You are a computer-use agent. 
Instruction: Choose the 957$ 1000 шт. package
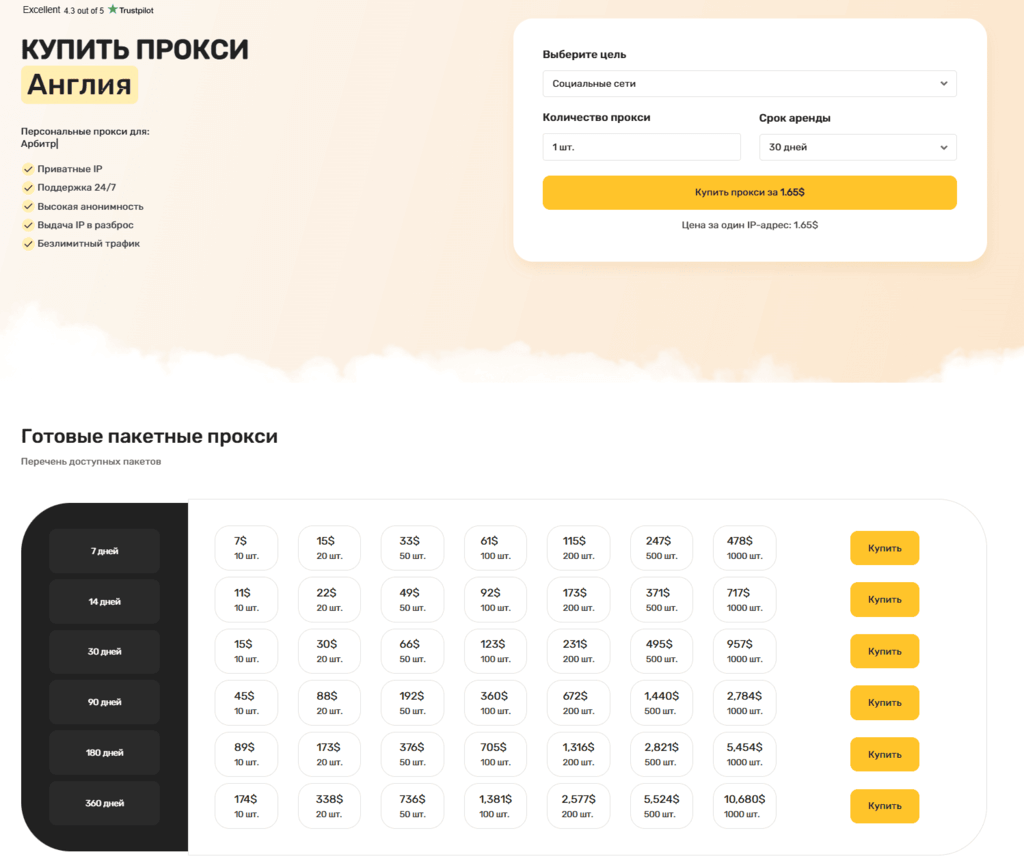click(x=744, y=651)
